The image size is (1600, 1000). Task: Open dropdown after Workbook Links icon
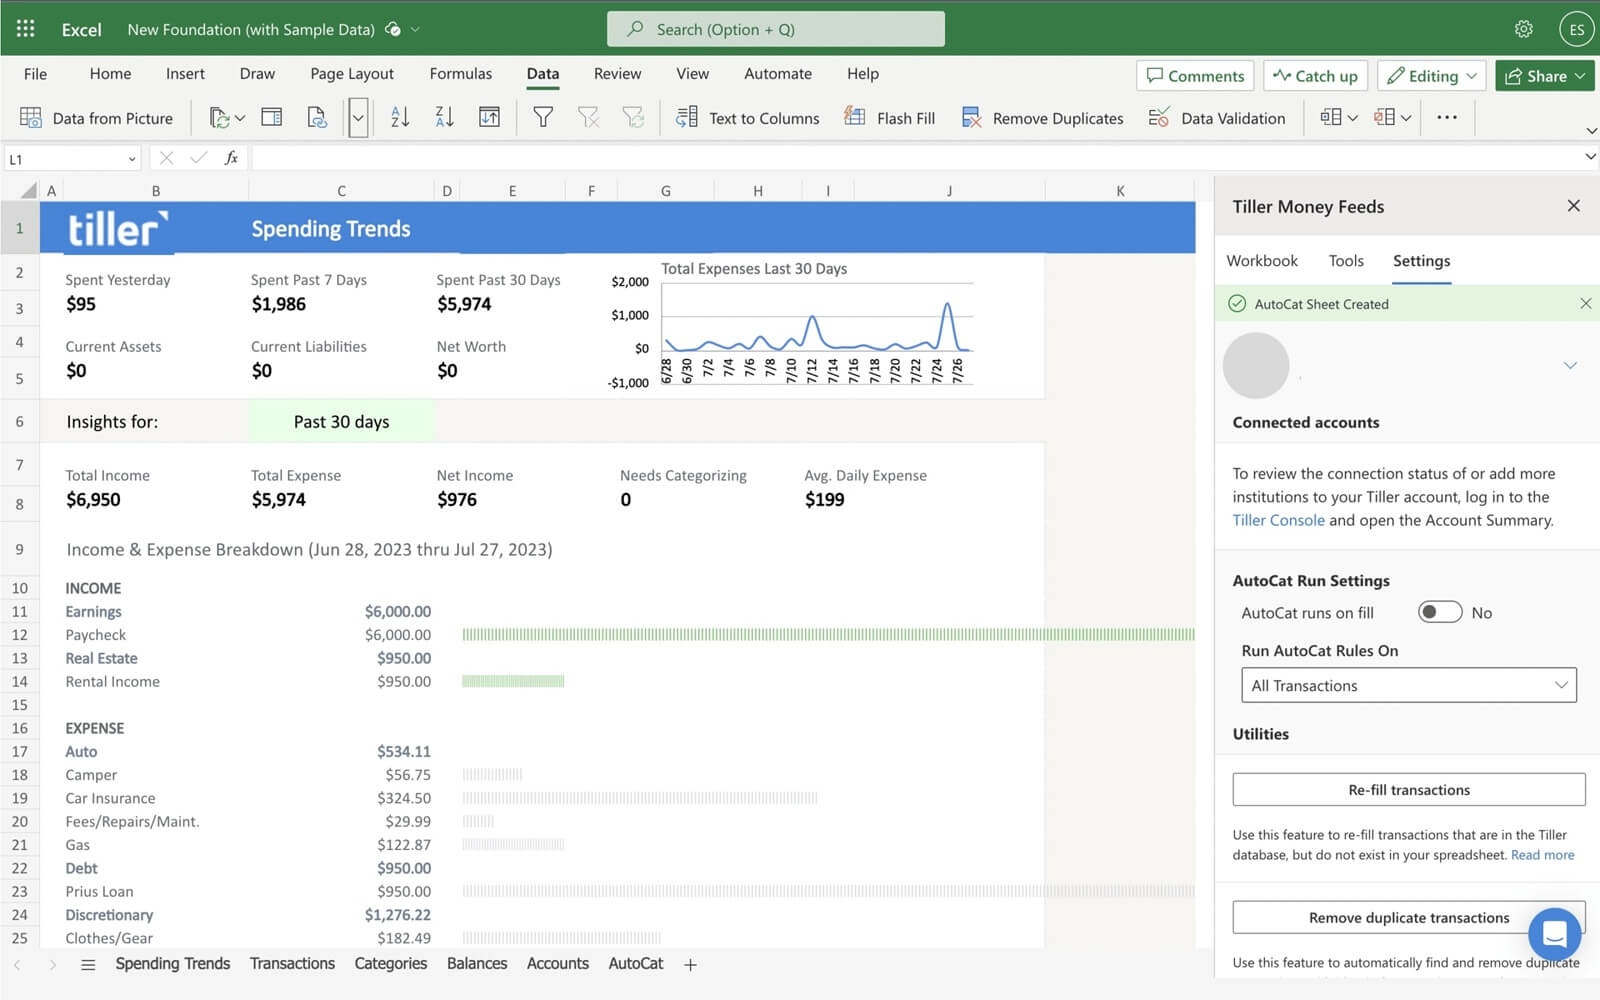coord(358,117)
